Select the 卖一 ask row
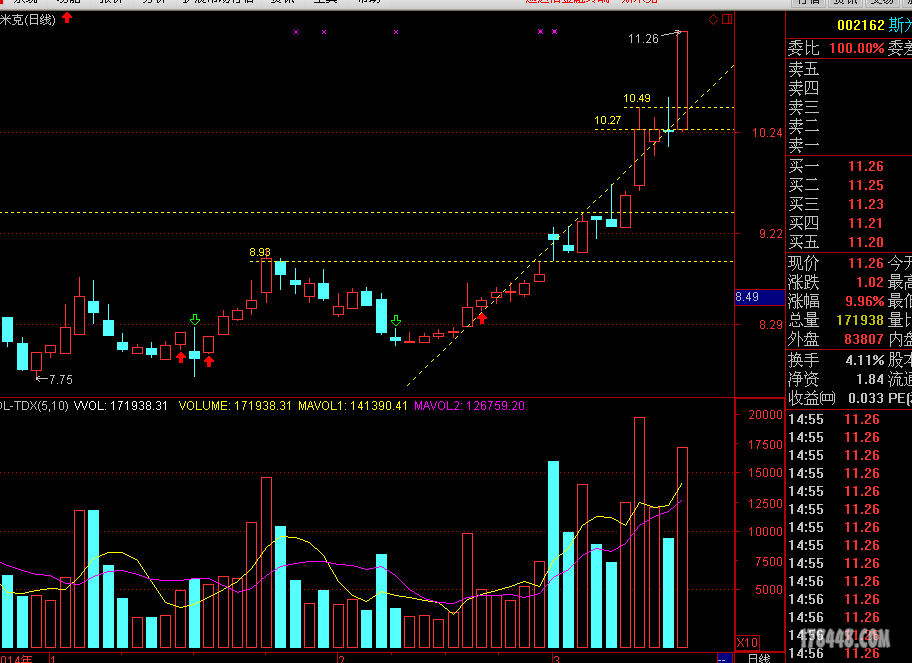 pos(849,145)
